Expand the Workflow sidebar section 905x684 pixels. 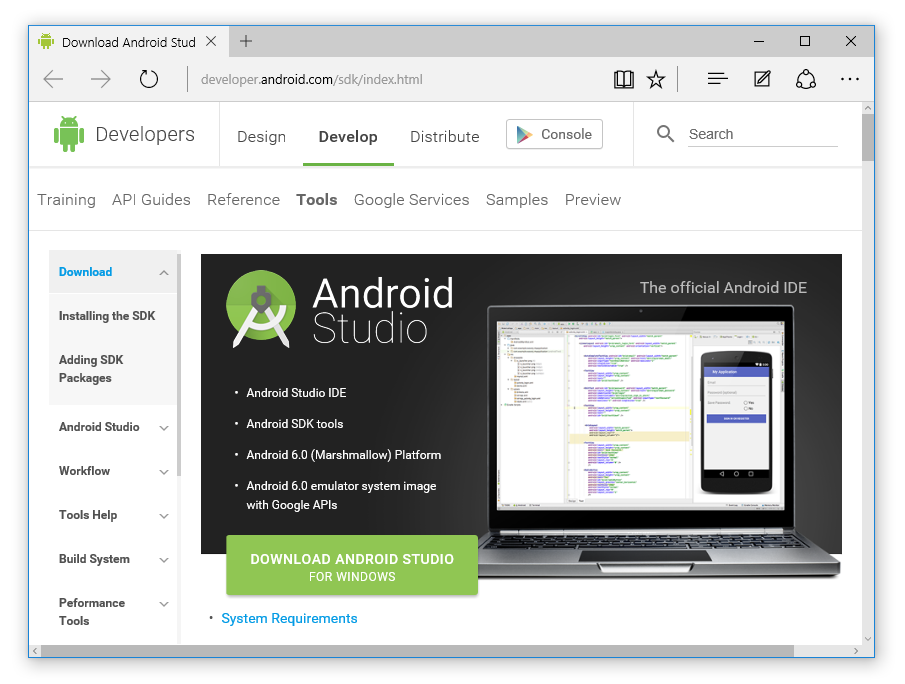point(164,472)
